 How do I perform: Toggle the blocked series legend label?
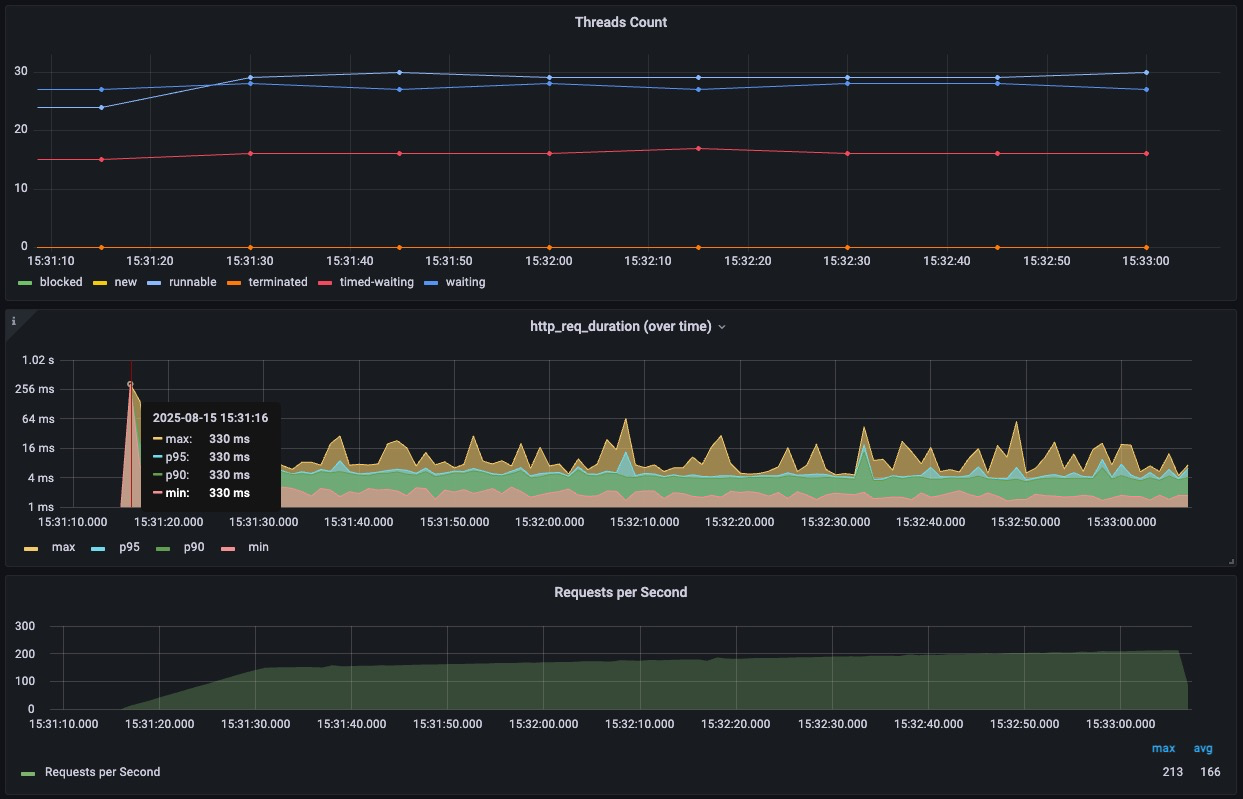pyautogui.click(x=61, y=282)
